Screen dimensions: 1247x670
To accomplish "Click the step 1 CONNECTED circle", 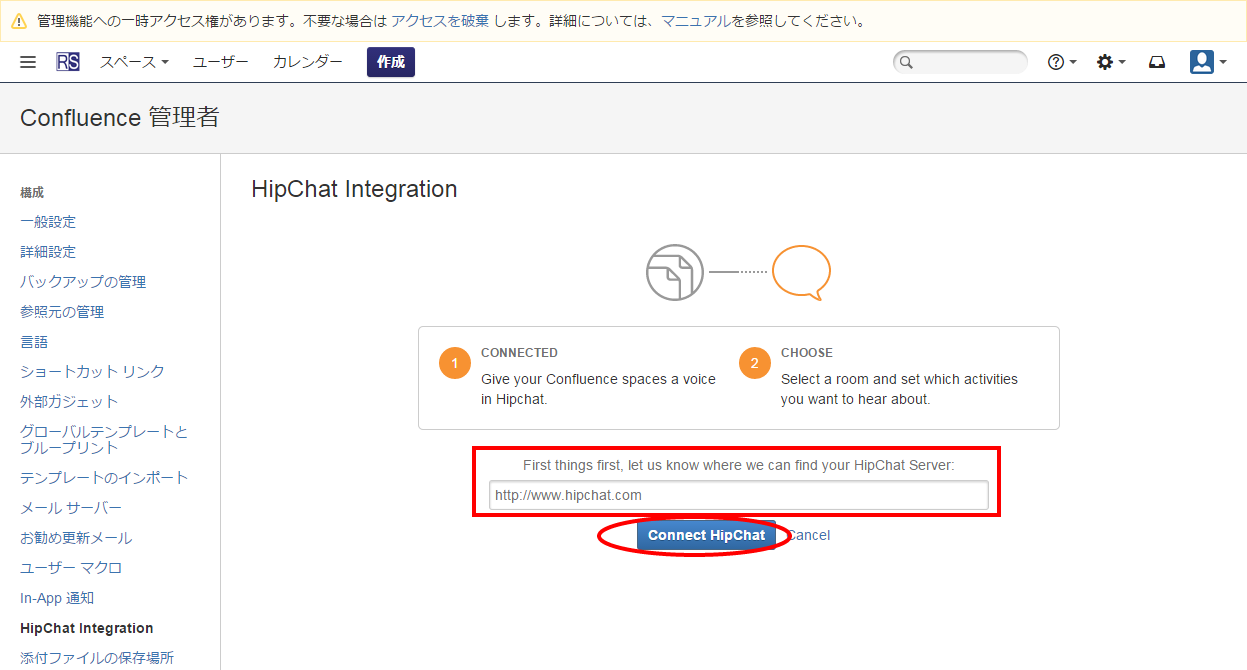I will tap(455, 363).
